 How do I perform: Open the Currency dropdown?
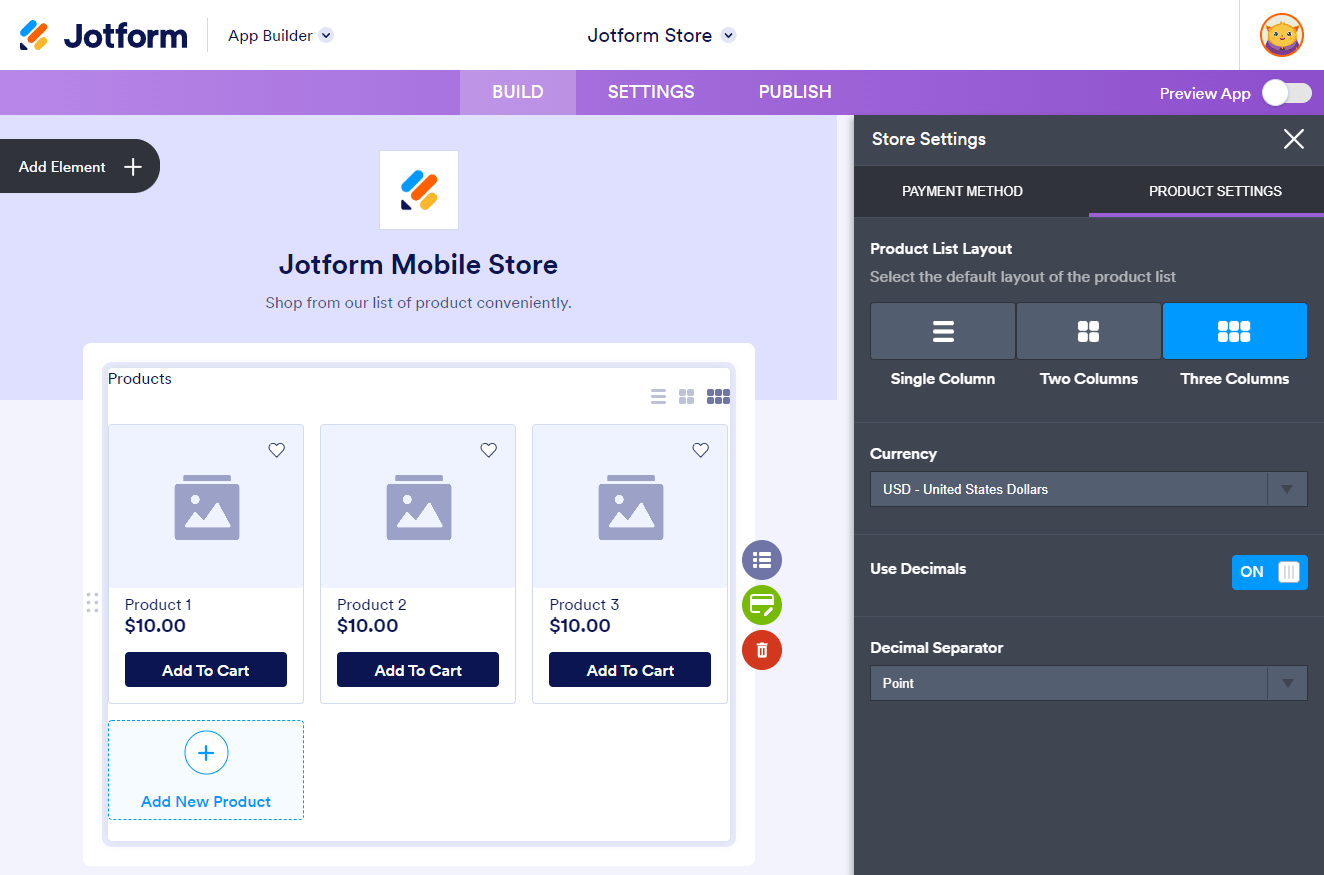[x=1089, y=489]
